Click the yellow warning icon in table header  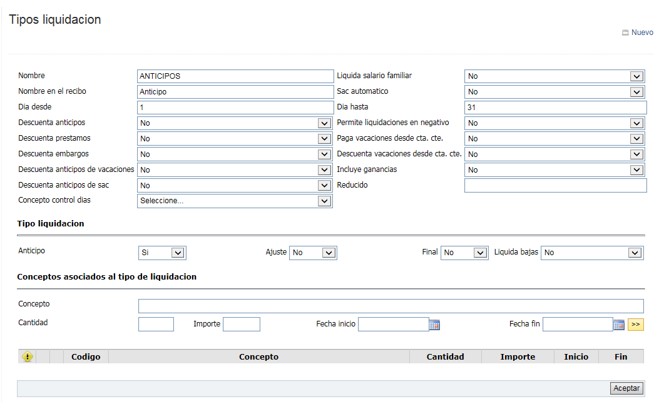pos(27,357)
